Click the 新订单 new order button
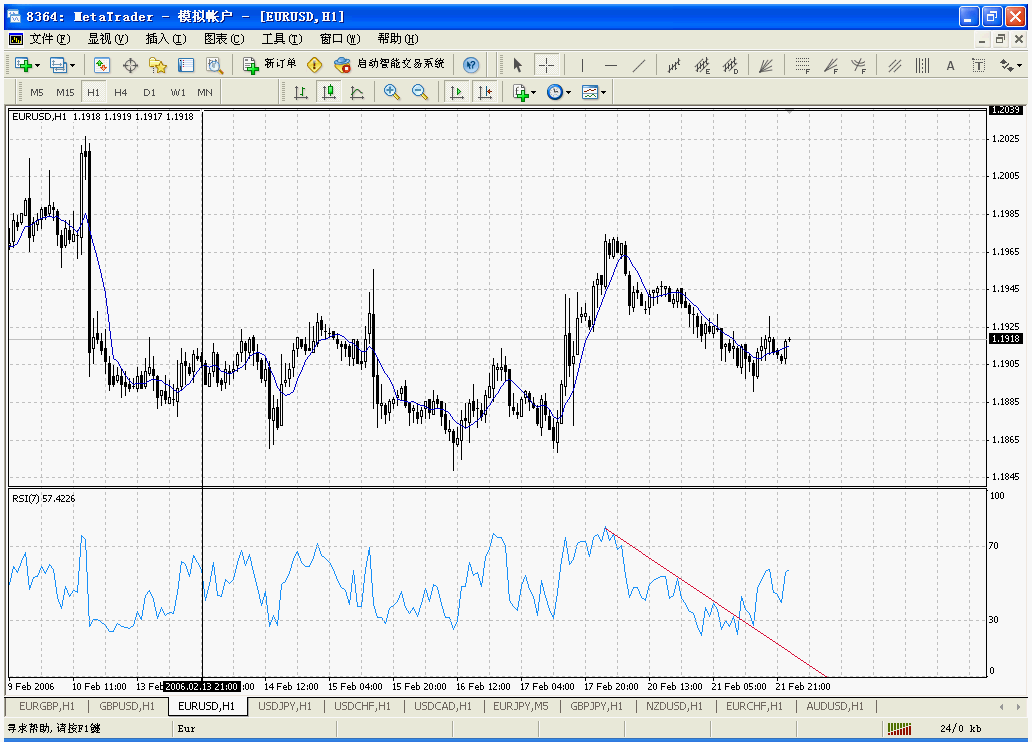The width and height of the screenshot is (1032, 742). coord(270,65)
